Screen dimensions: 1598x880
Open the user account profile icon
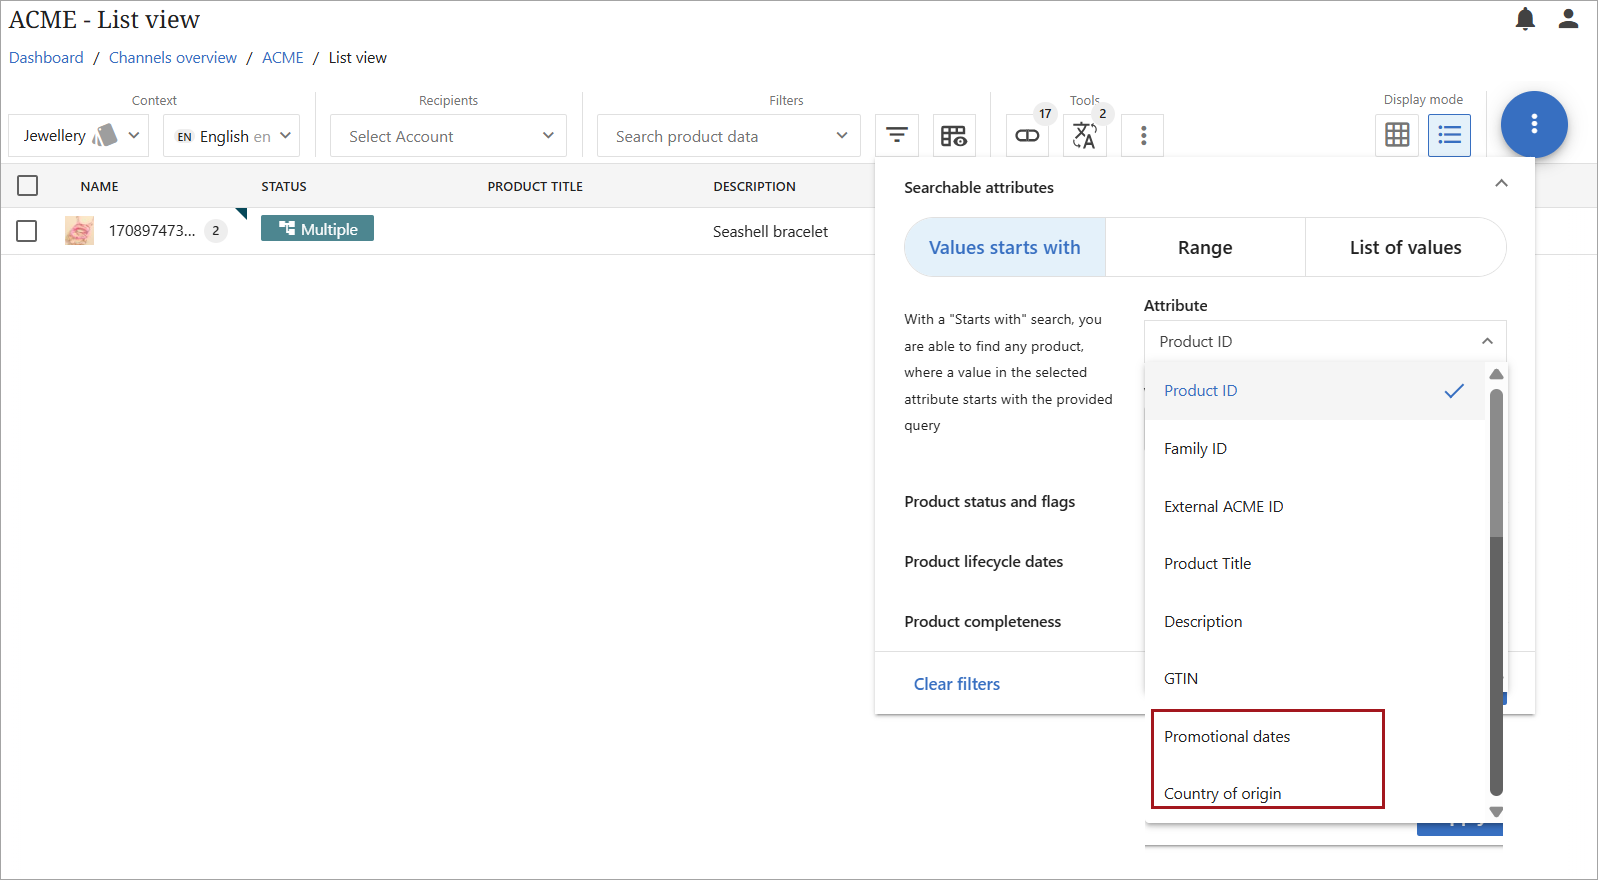[x=1568, y=19]
